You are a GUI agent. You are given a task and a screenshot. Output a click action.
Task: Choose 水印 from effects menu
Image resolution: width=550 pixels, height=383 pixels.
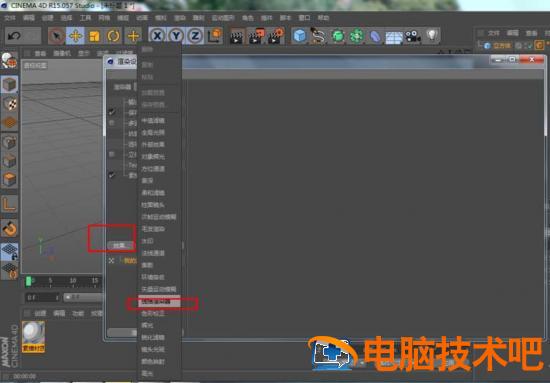pos(147,241)
